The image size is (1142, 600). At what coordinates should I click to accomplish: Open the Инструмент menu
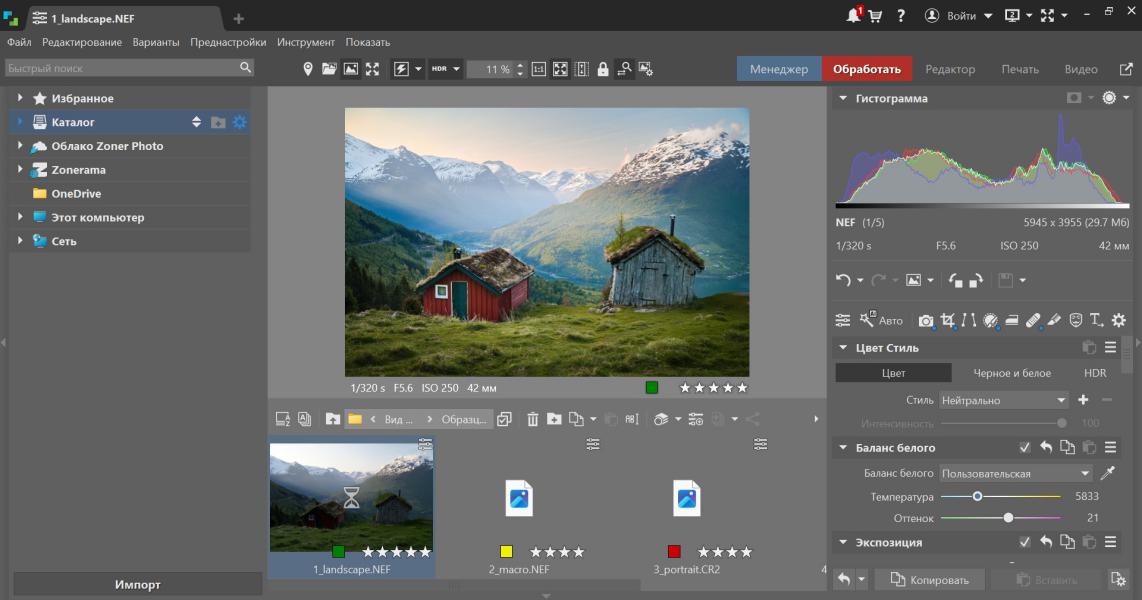[306, 42]
